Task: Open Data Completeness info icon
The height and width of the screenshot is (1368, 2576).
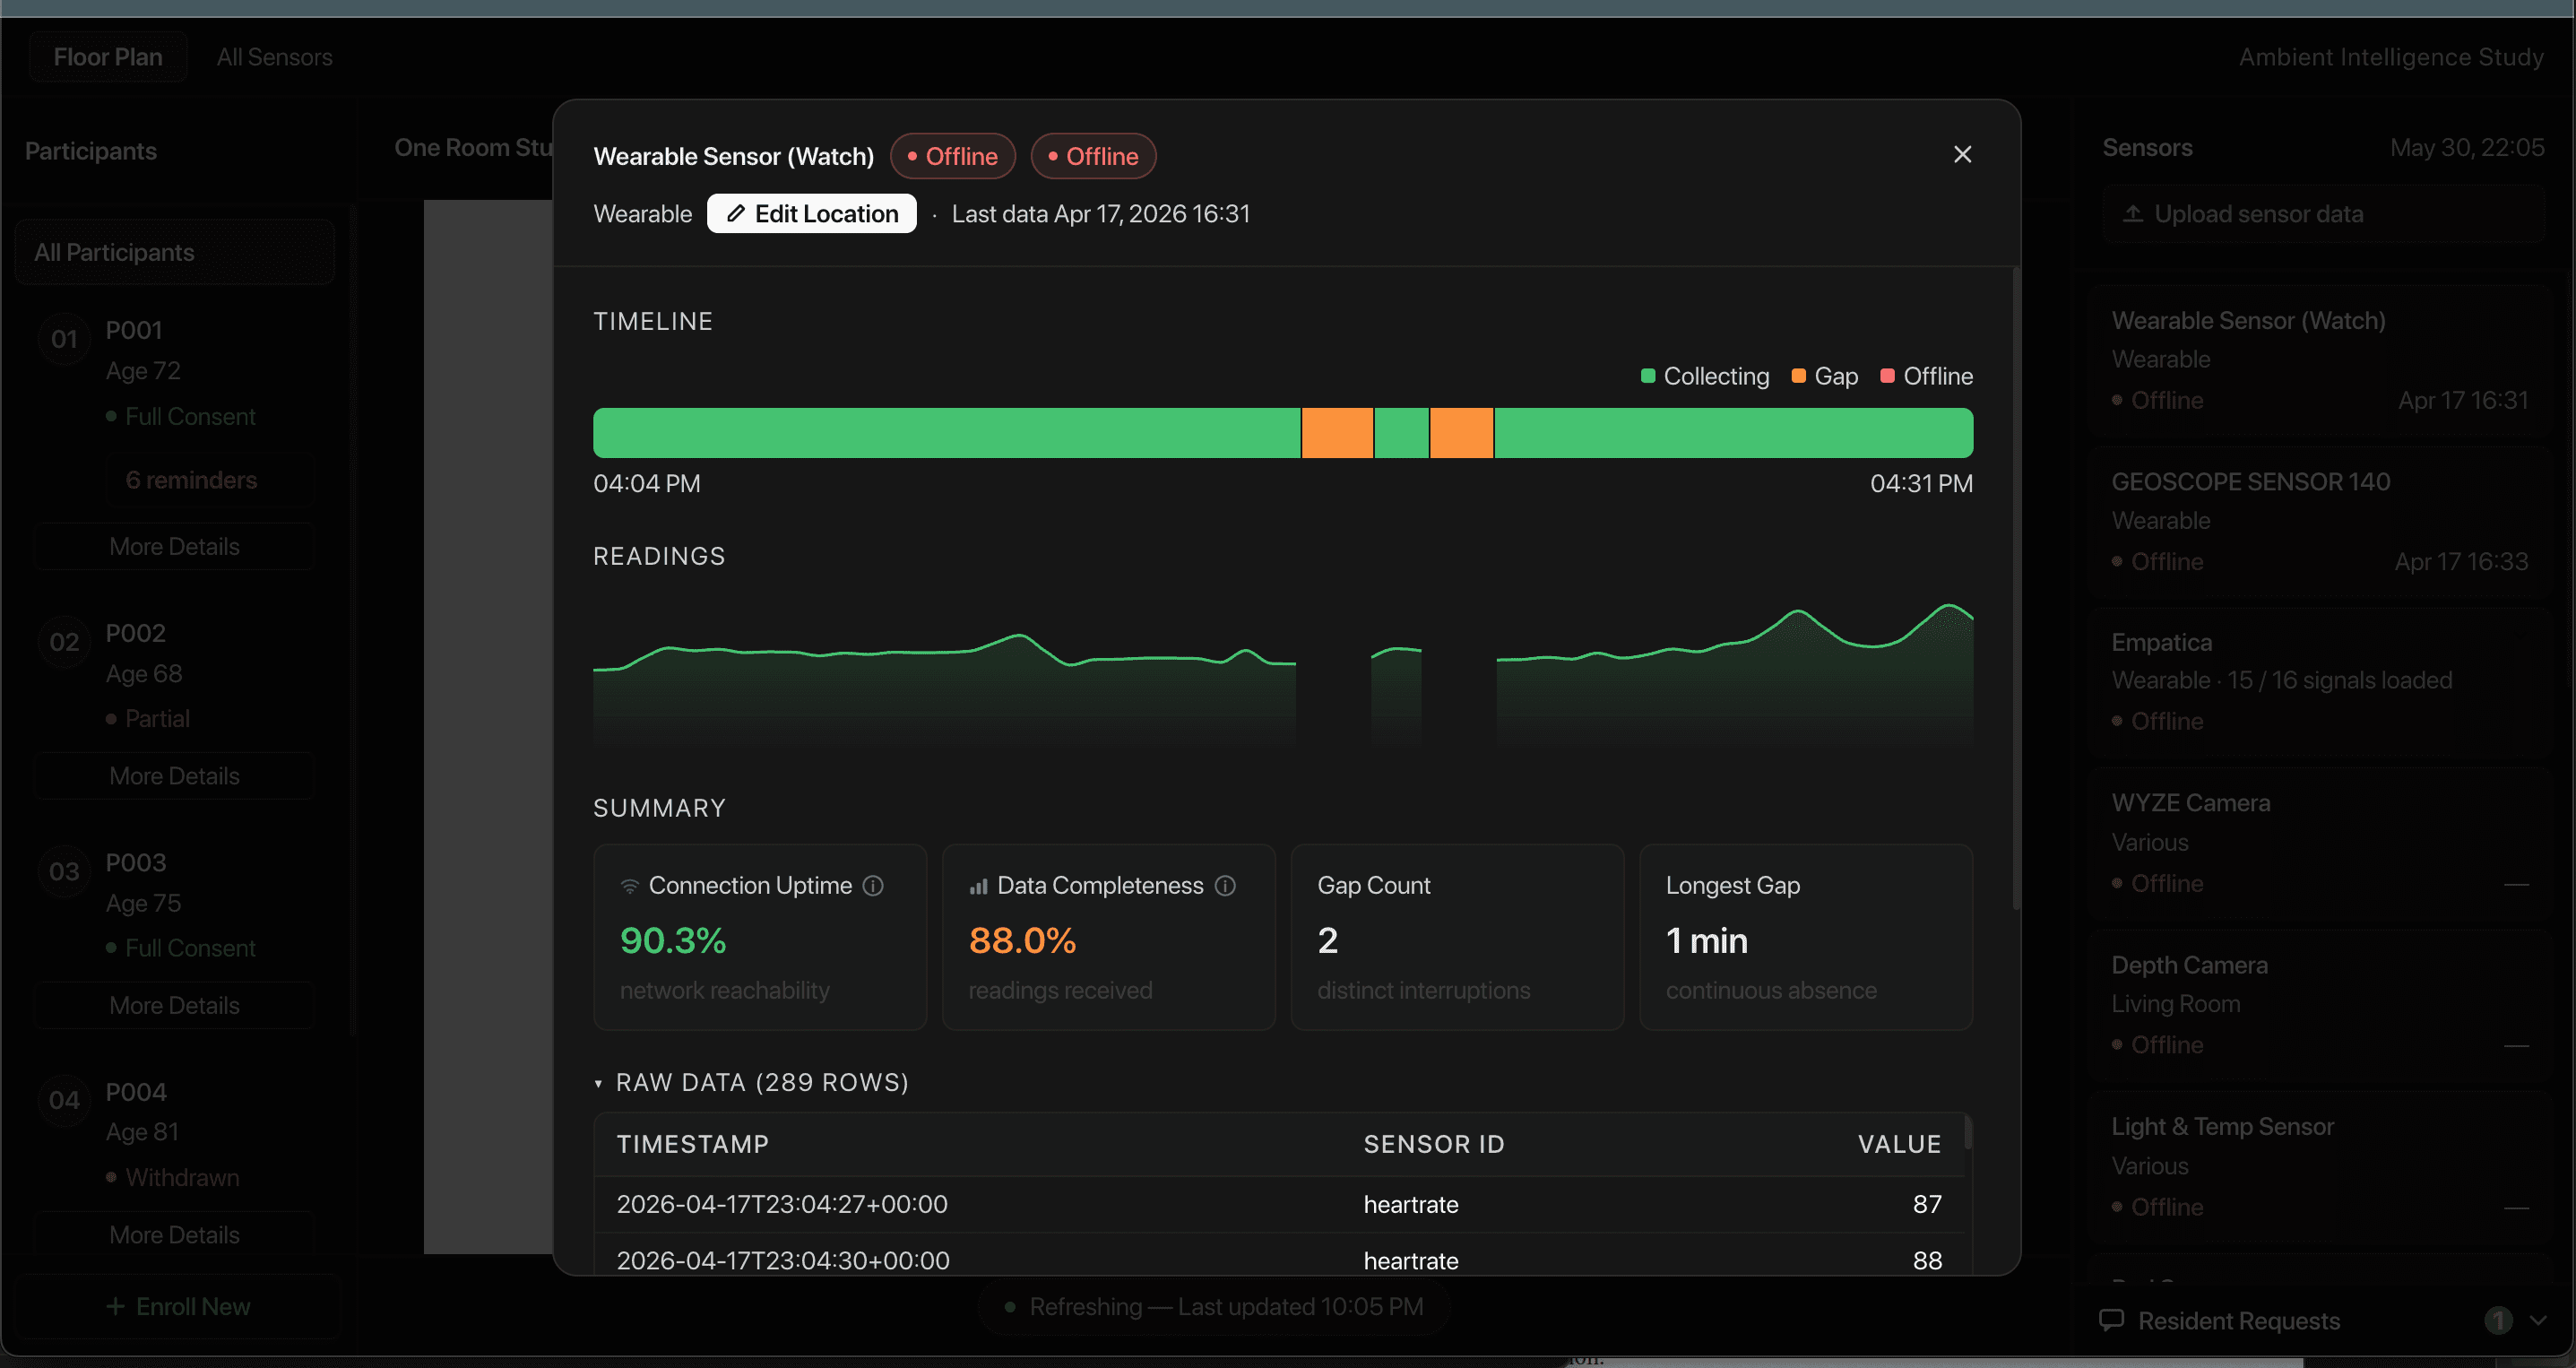Action: tap(1225, 885)
